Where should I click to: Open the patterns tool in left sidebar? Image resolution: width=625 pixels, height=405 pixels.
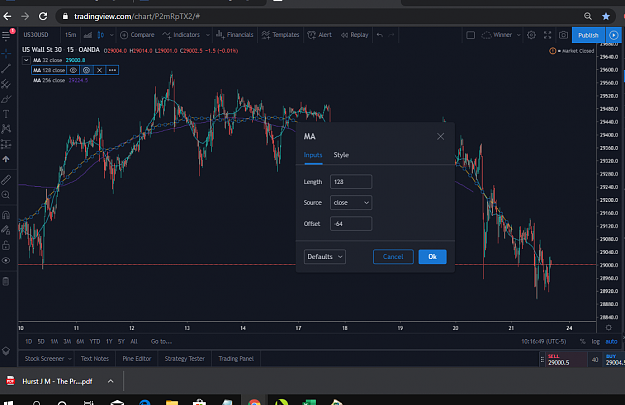point(6,129)
